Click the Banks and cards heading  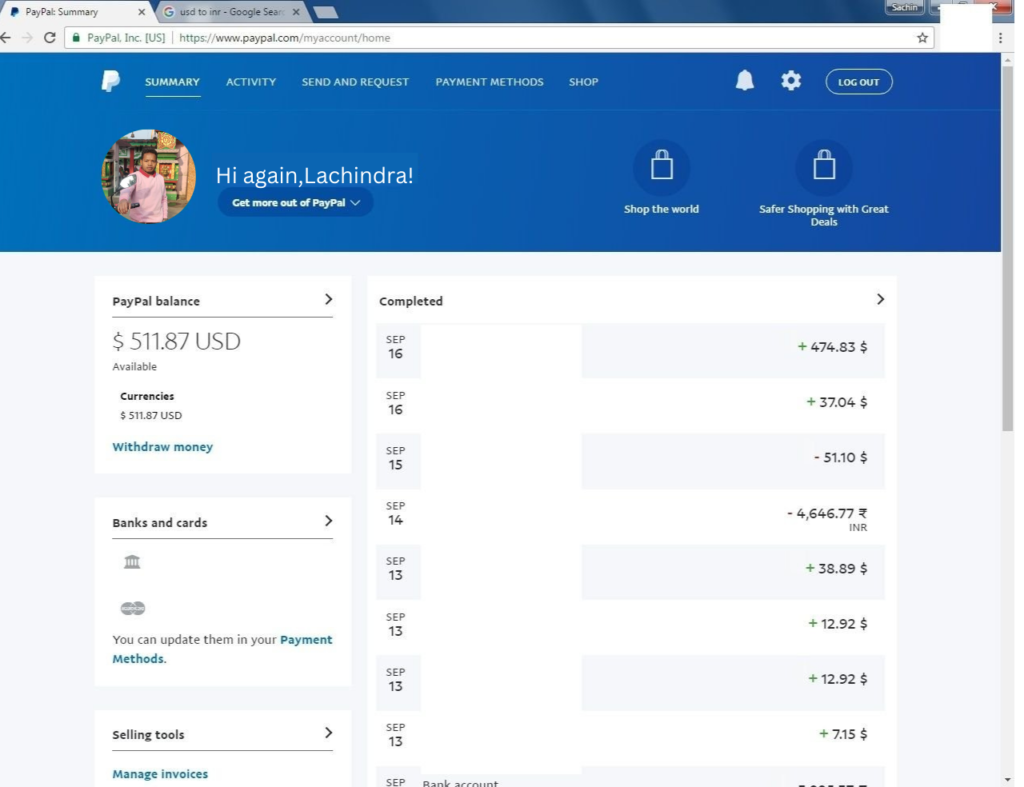pos(159,522)
